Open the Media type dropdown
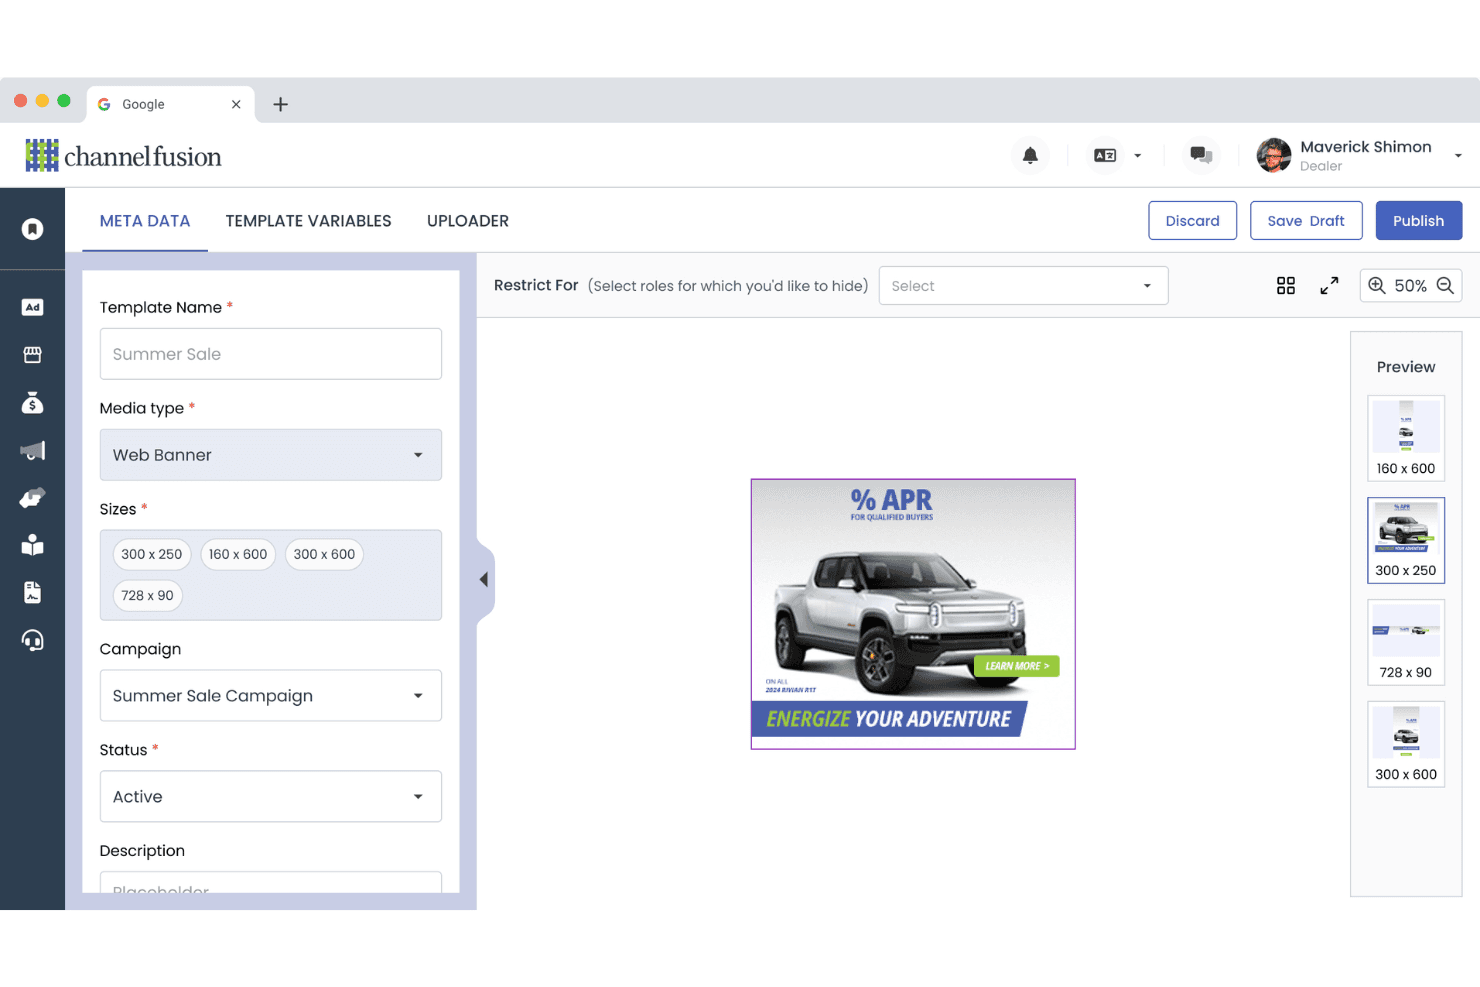 tap(271, 455)
